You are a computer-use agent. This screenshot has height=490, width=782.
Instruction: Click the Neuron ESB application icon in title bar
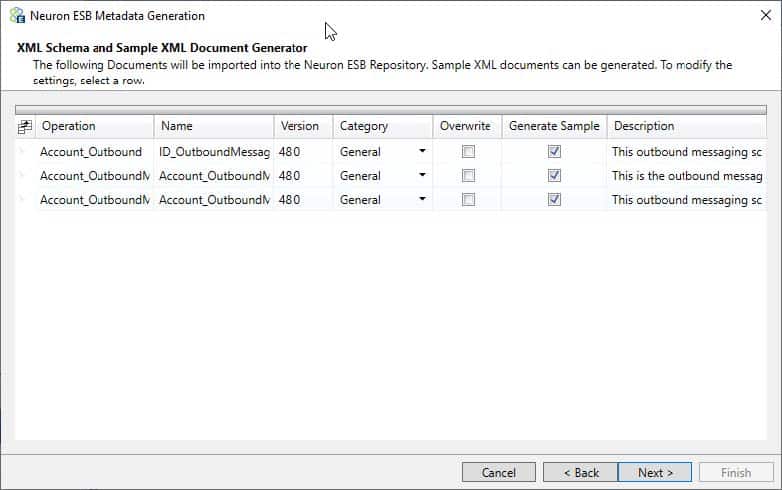17,15
